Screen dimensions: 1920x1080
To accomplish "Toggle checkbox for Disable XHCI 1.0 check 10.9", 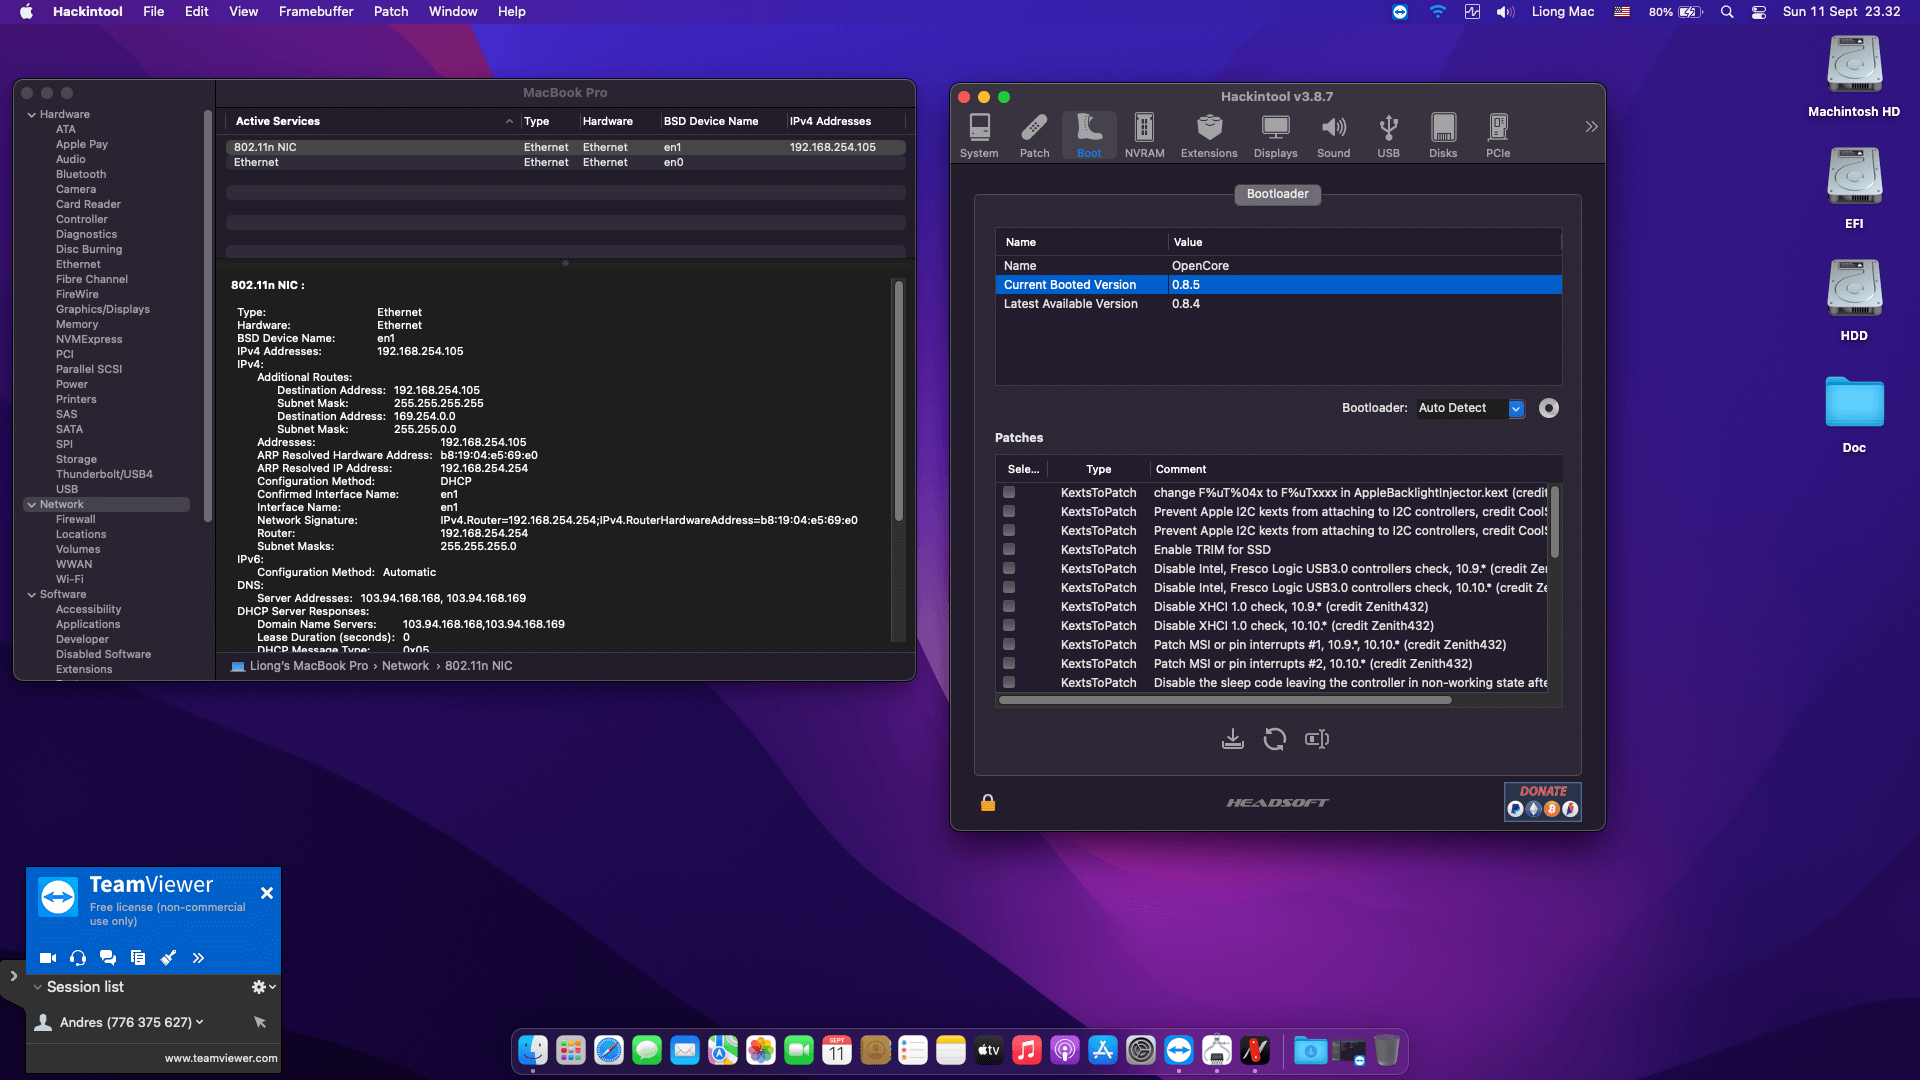I will (x=1009, y=607).
